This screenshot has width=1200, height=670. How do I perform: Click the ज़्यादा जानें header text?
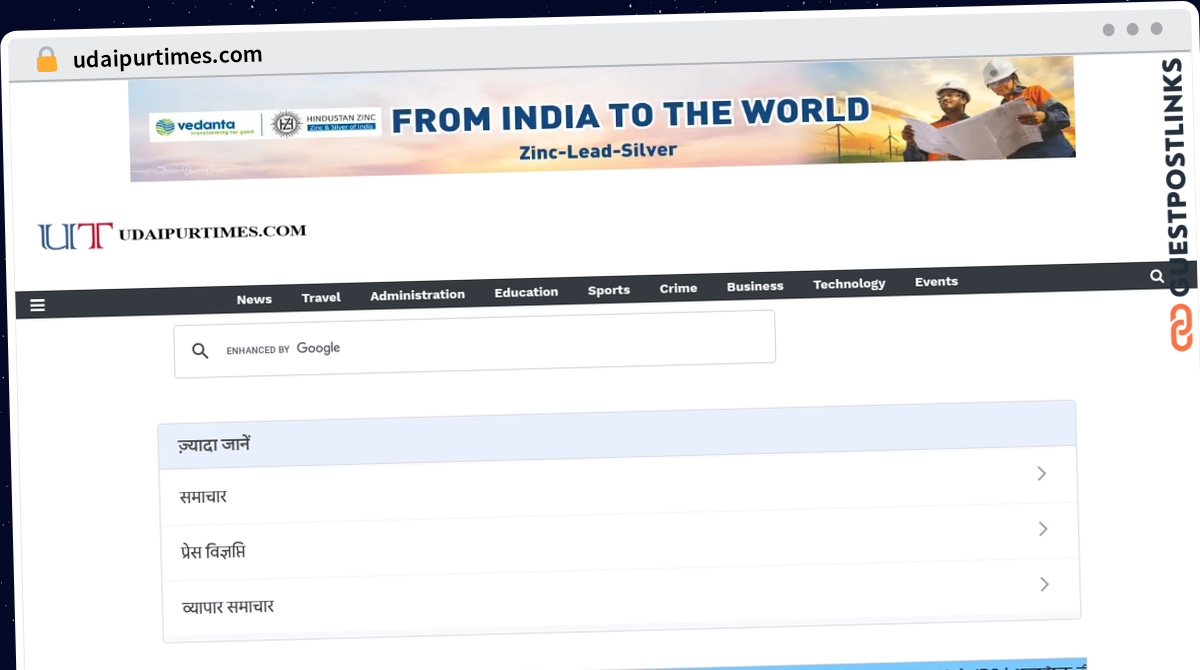point(214,443)
